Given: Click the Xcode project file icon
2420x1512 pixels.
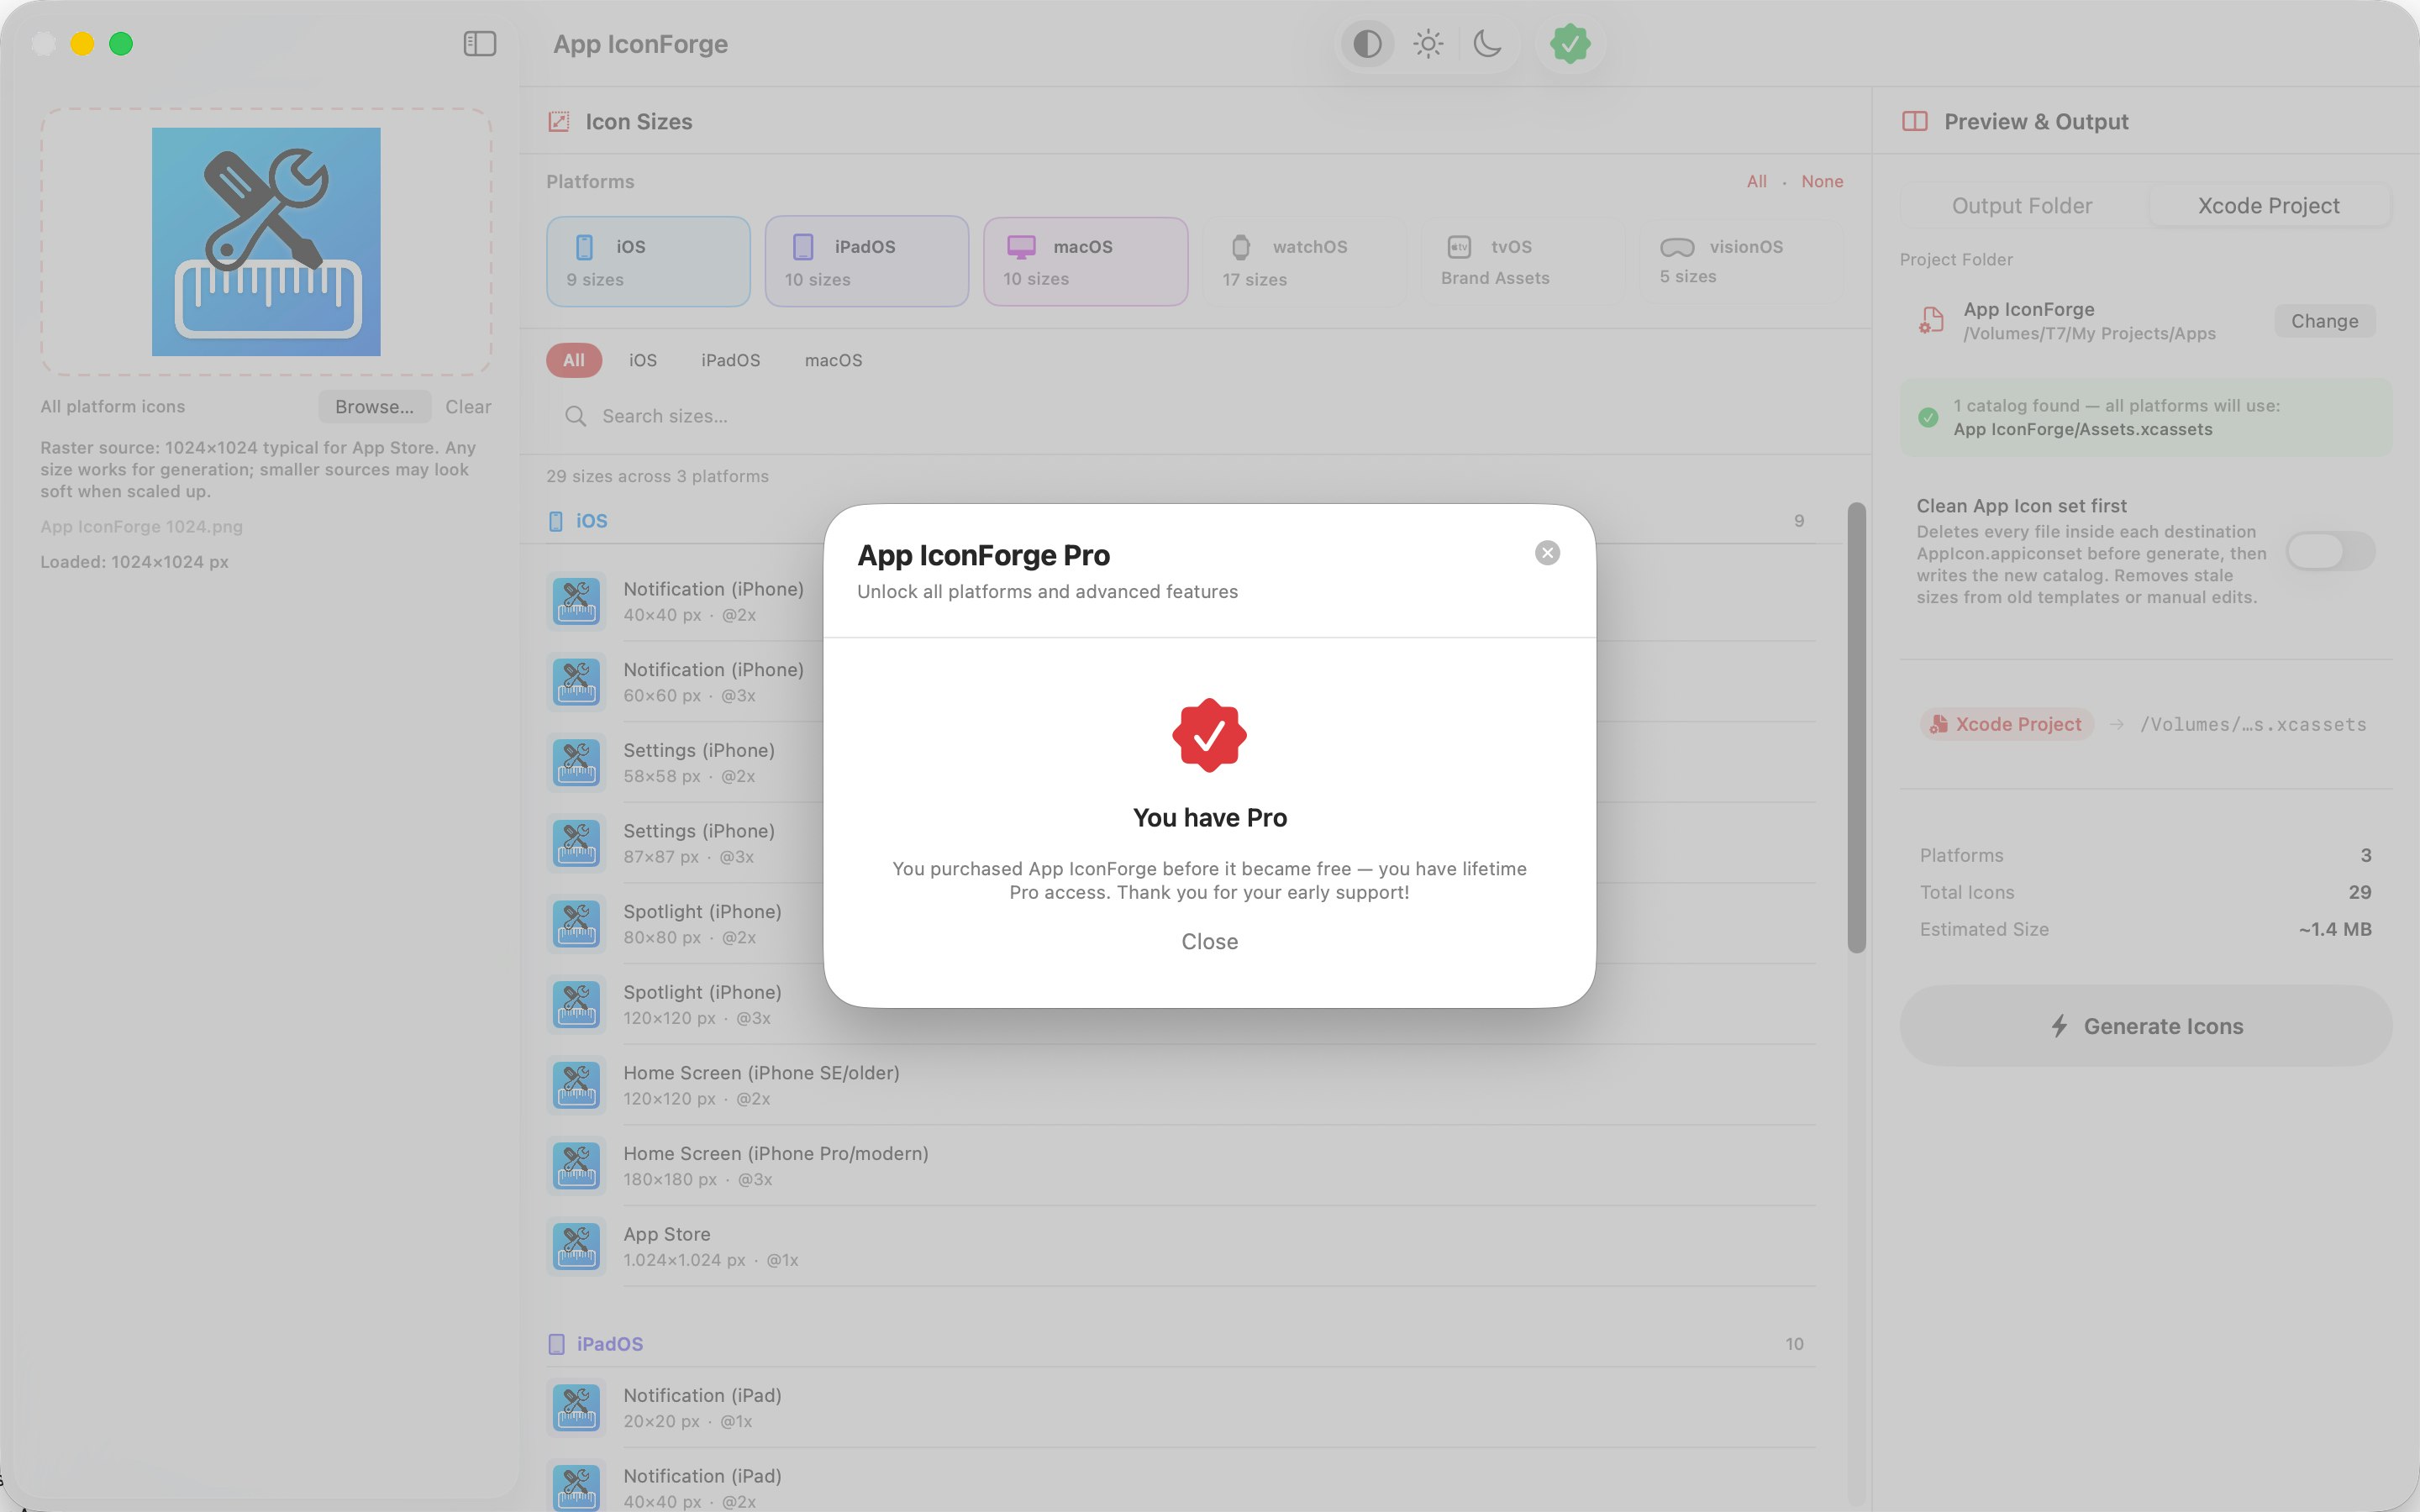Looking at the screenshot, I should click(x=1931, y=321).
